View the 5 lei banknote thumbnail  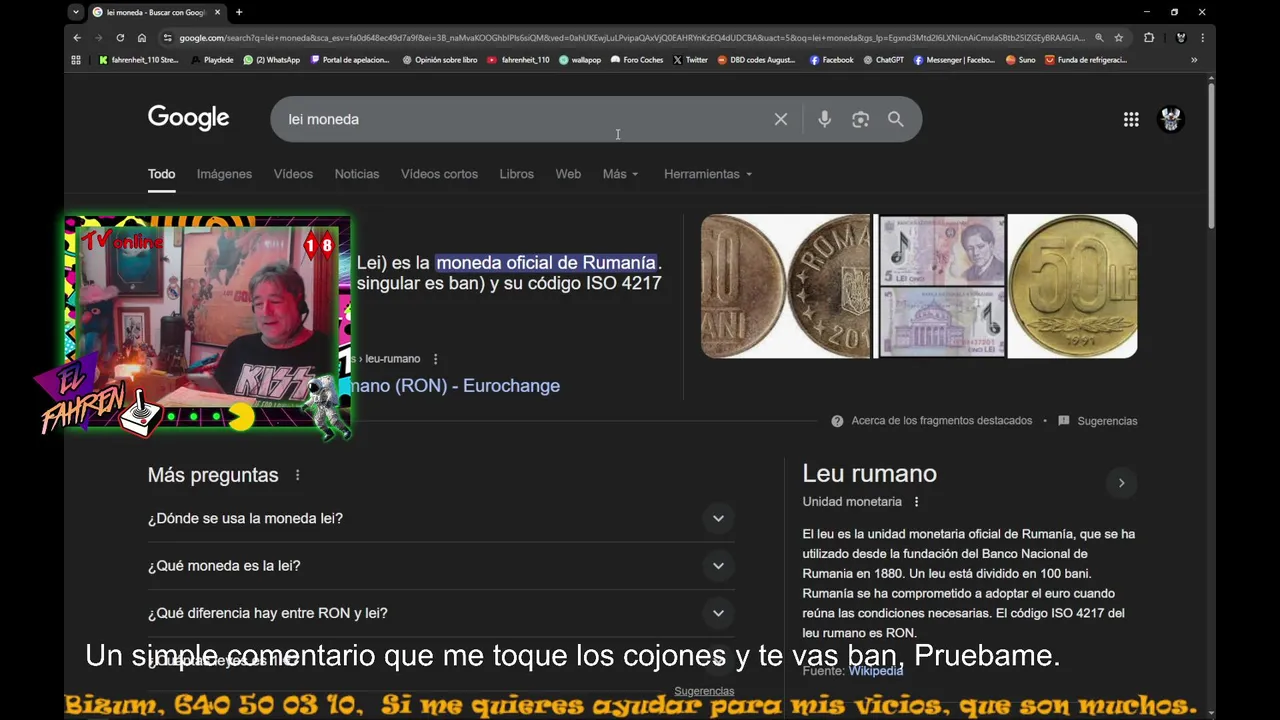click(x=941, y=286)
